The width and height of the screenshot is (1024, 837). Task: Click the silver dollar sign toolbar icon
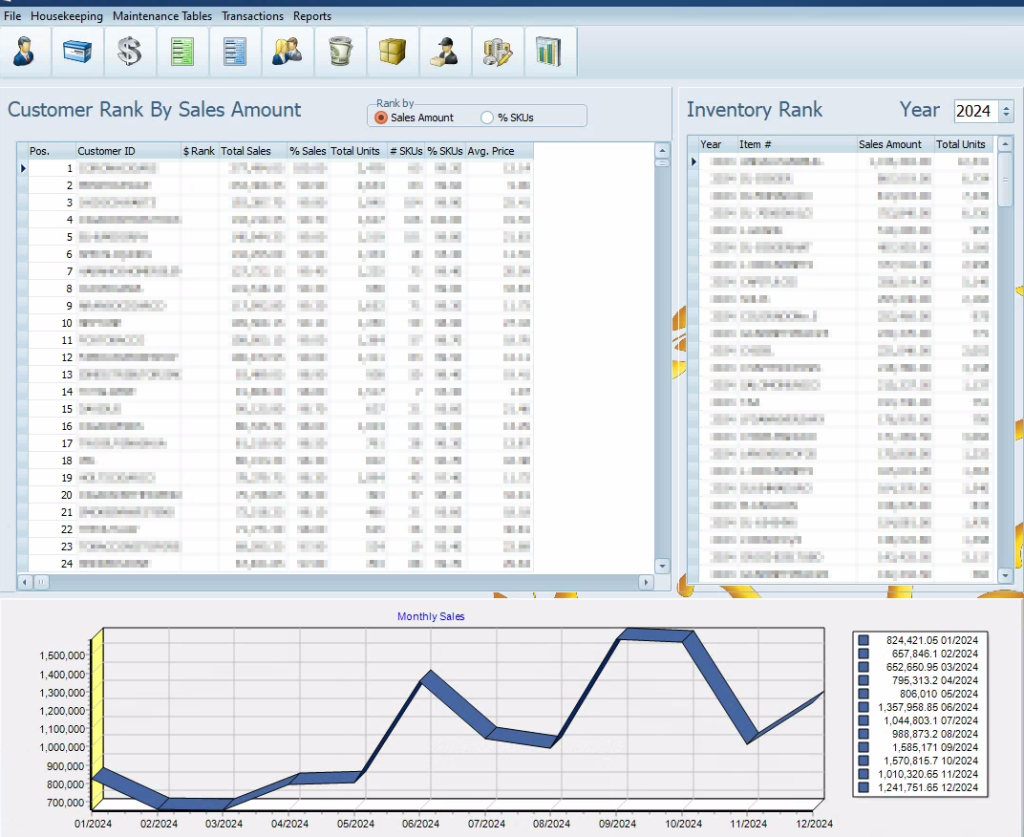click(129, 51)
